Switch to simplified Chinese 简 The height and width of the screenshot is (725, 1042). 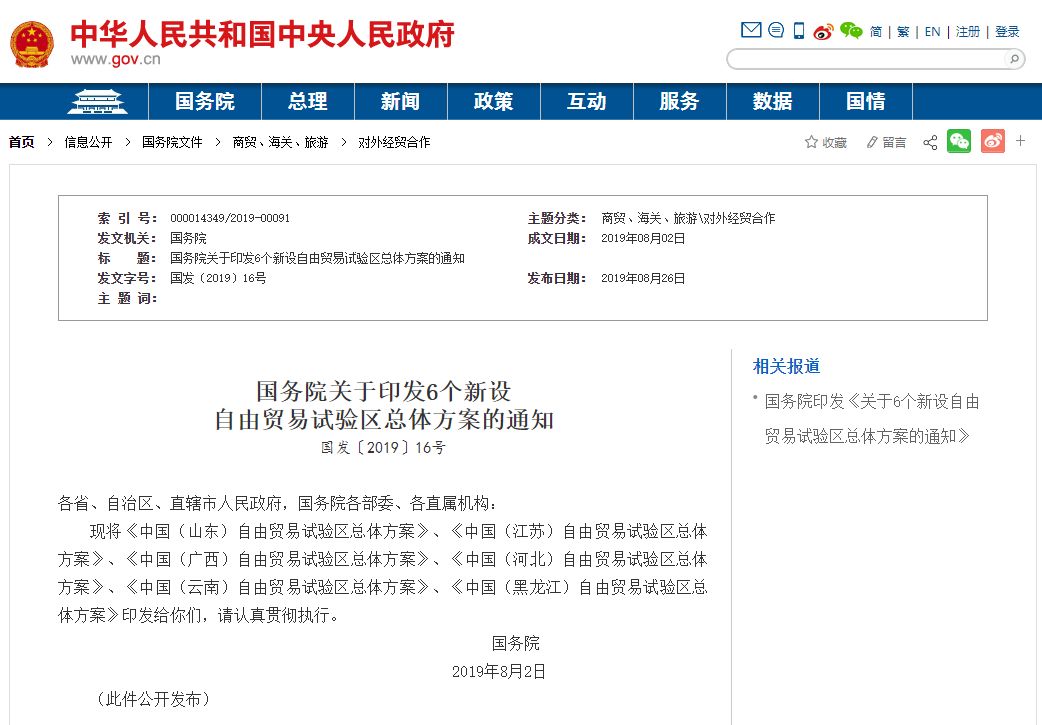point(876,32)
